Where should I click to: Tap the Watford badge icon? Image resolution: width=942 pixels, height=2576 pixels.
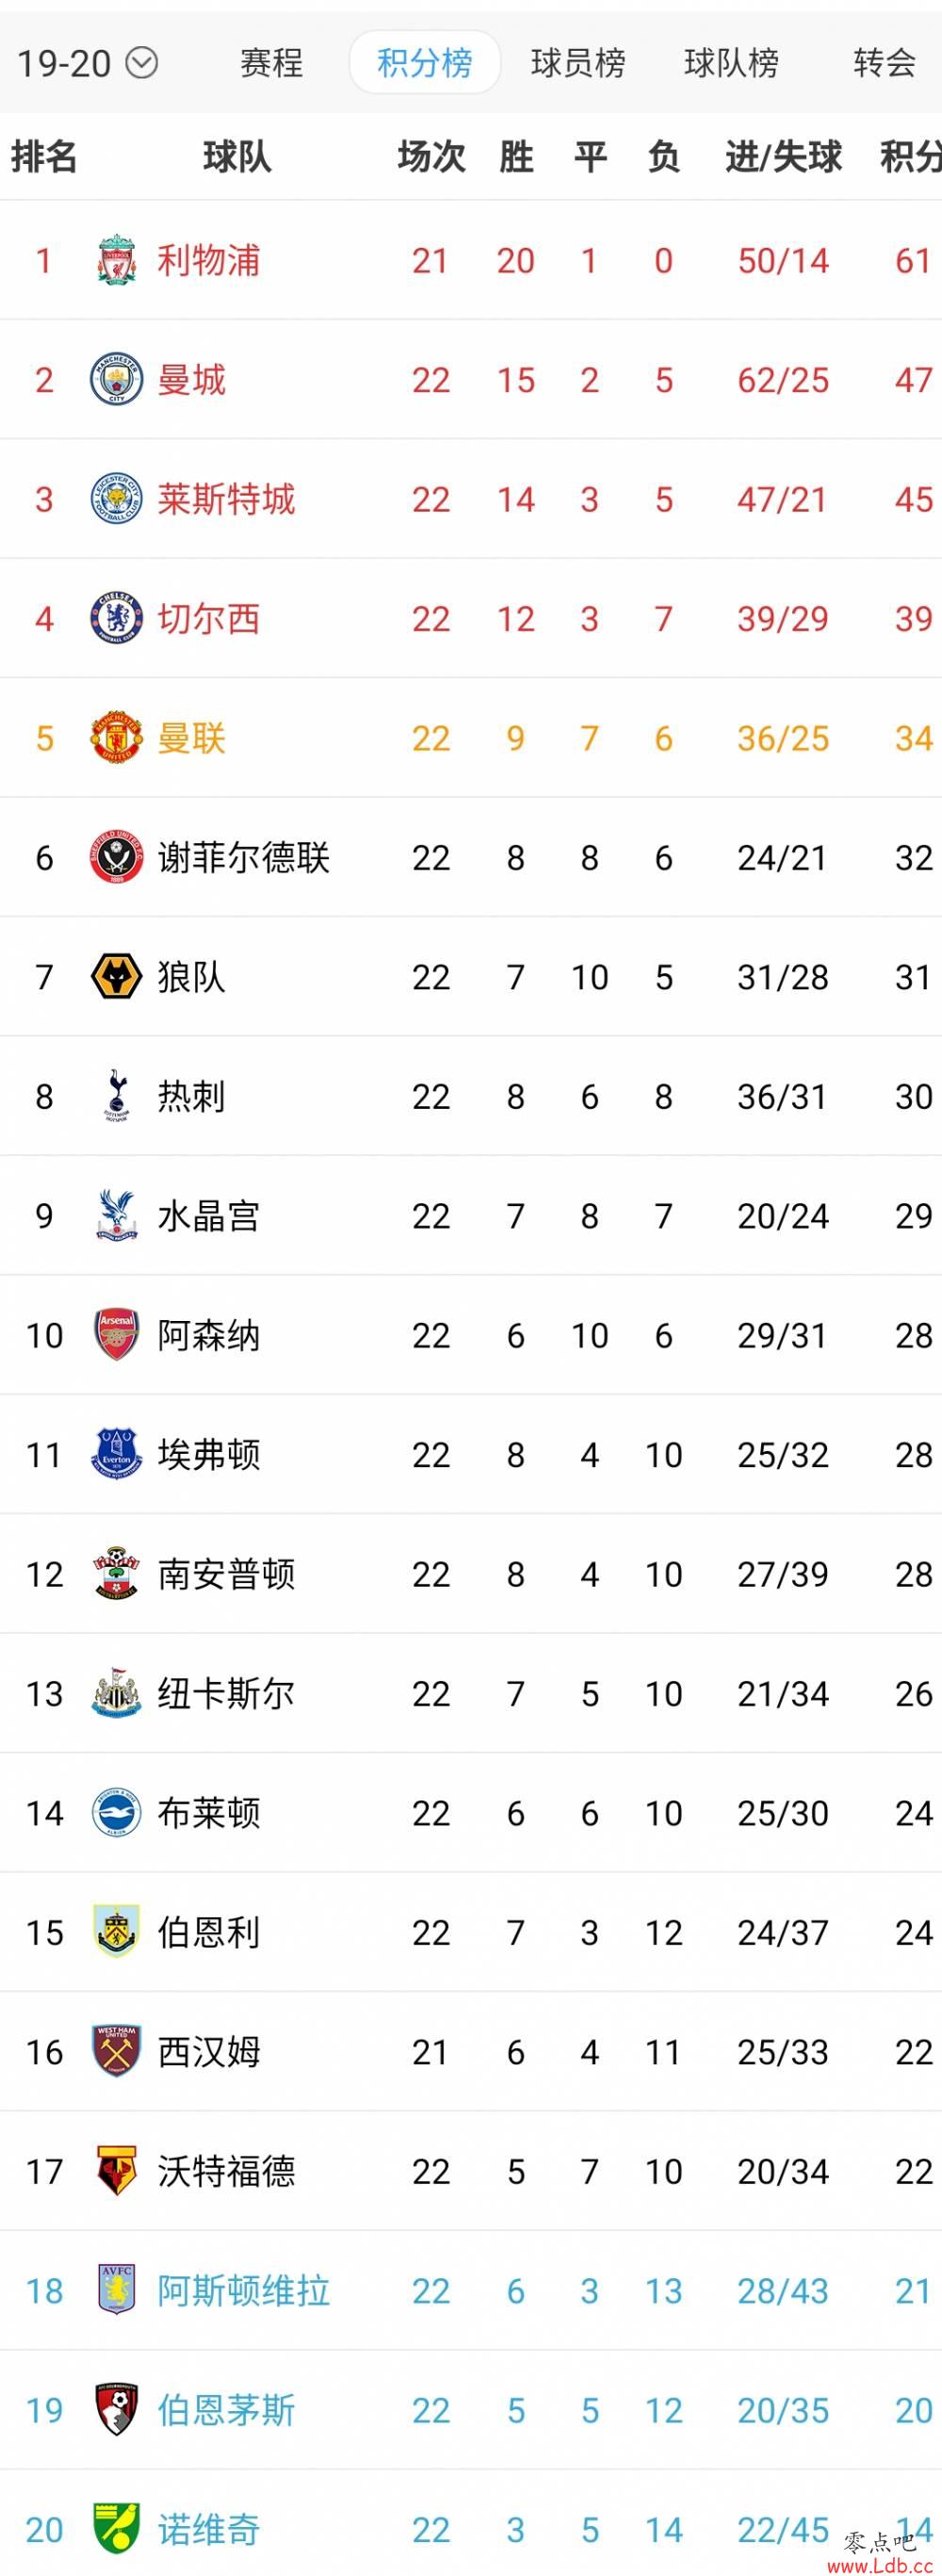click(117, 2171)
